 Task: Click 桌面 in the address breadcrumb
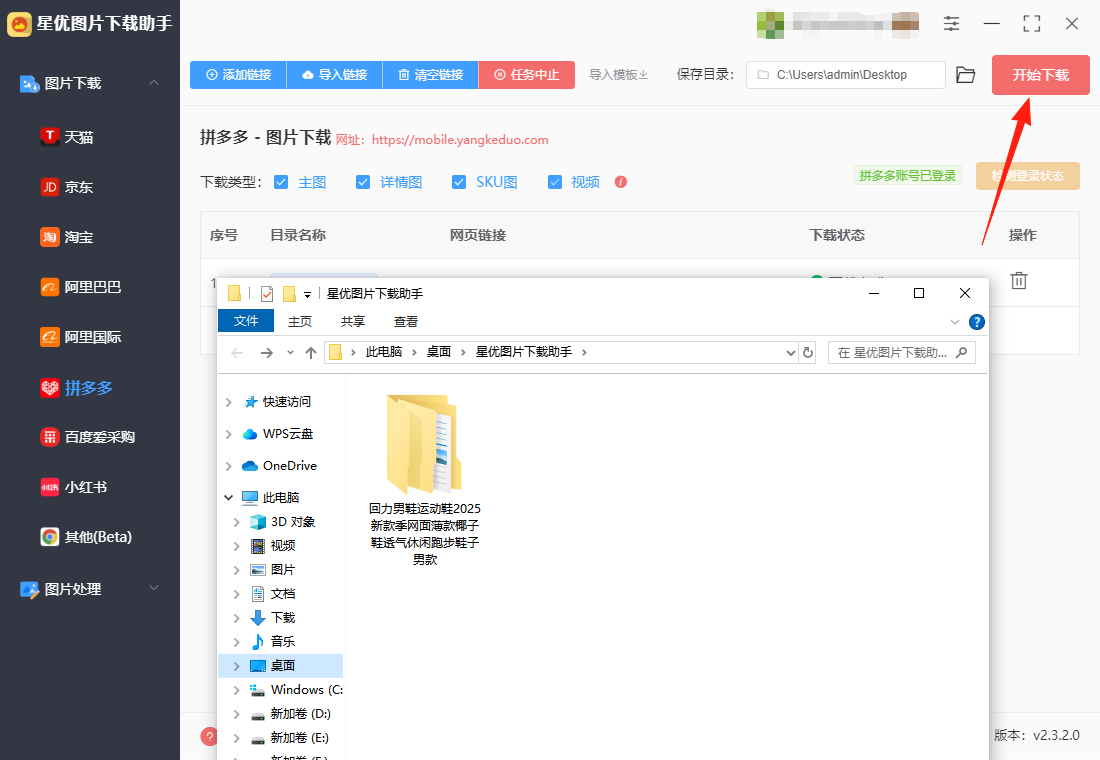click(x=438, y=352)
